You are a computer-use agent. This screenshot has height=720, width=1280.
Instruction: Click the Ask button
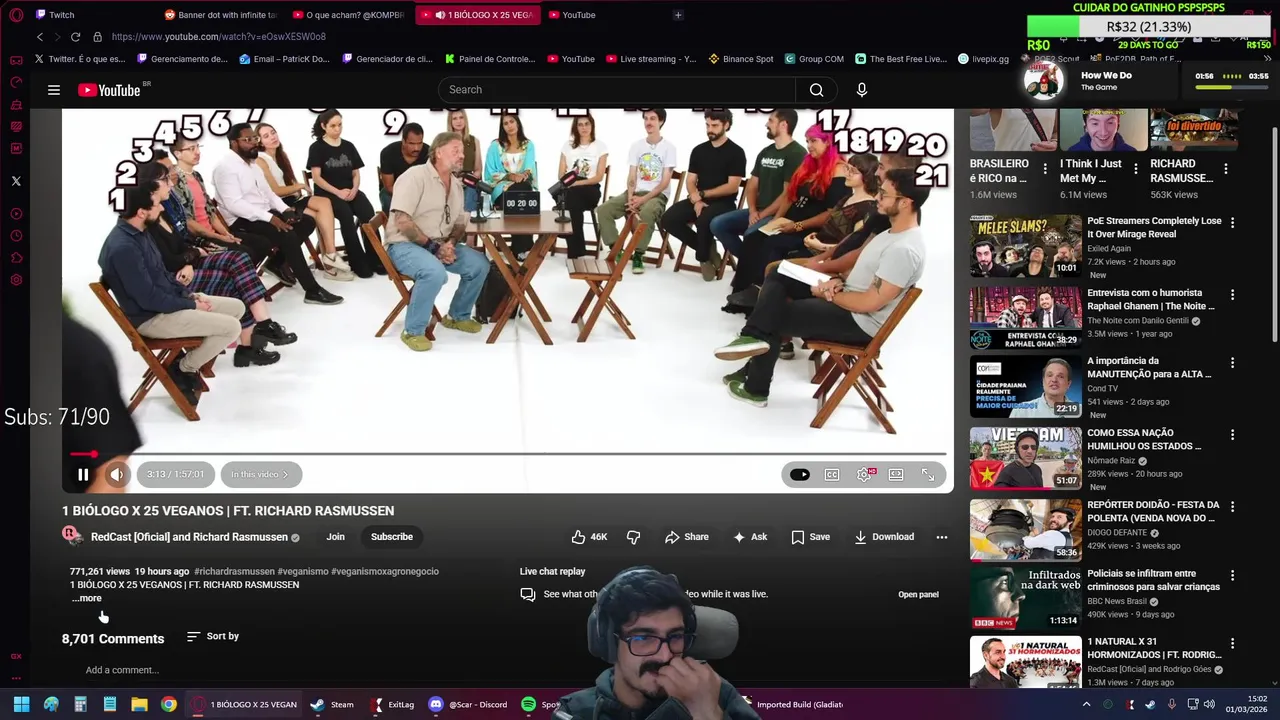tap(750, 537)
